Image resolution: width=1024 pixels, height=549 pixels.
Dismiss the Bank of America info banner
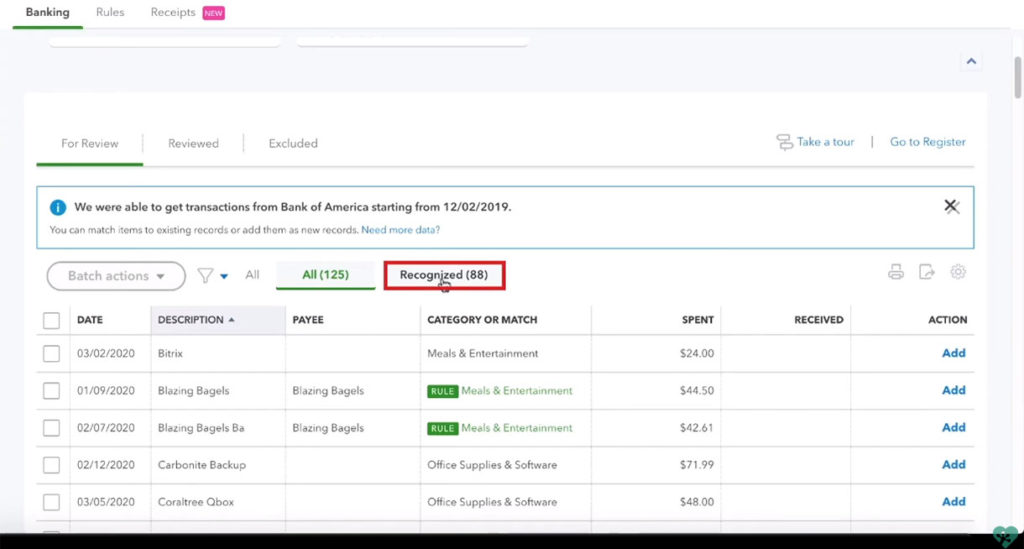coord(951,206)
